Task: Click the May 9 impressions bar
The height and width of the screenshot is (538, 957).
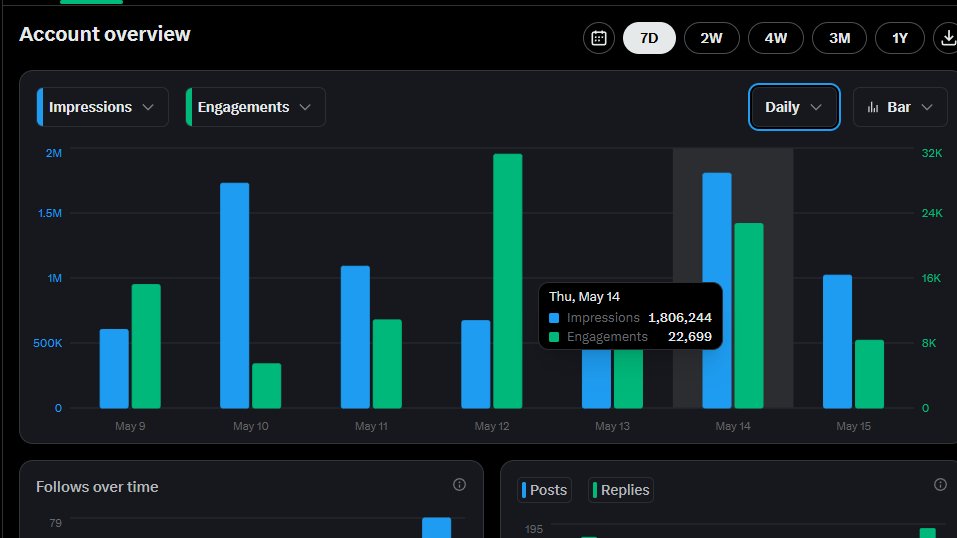Action: [114, 368]
